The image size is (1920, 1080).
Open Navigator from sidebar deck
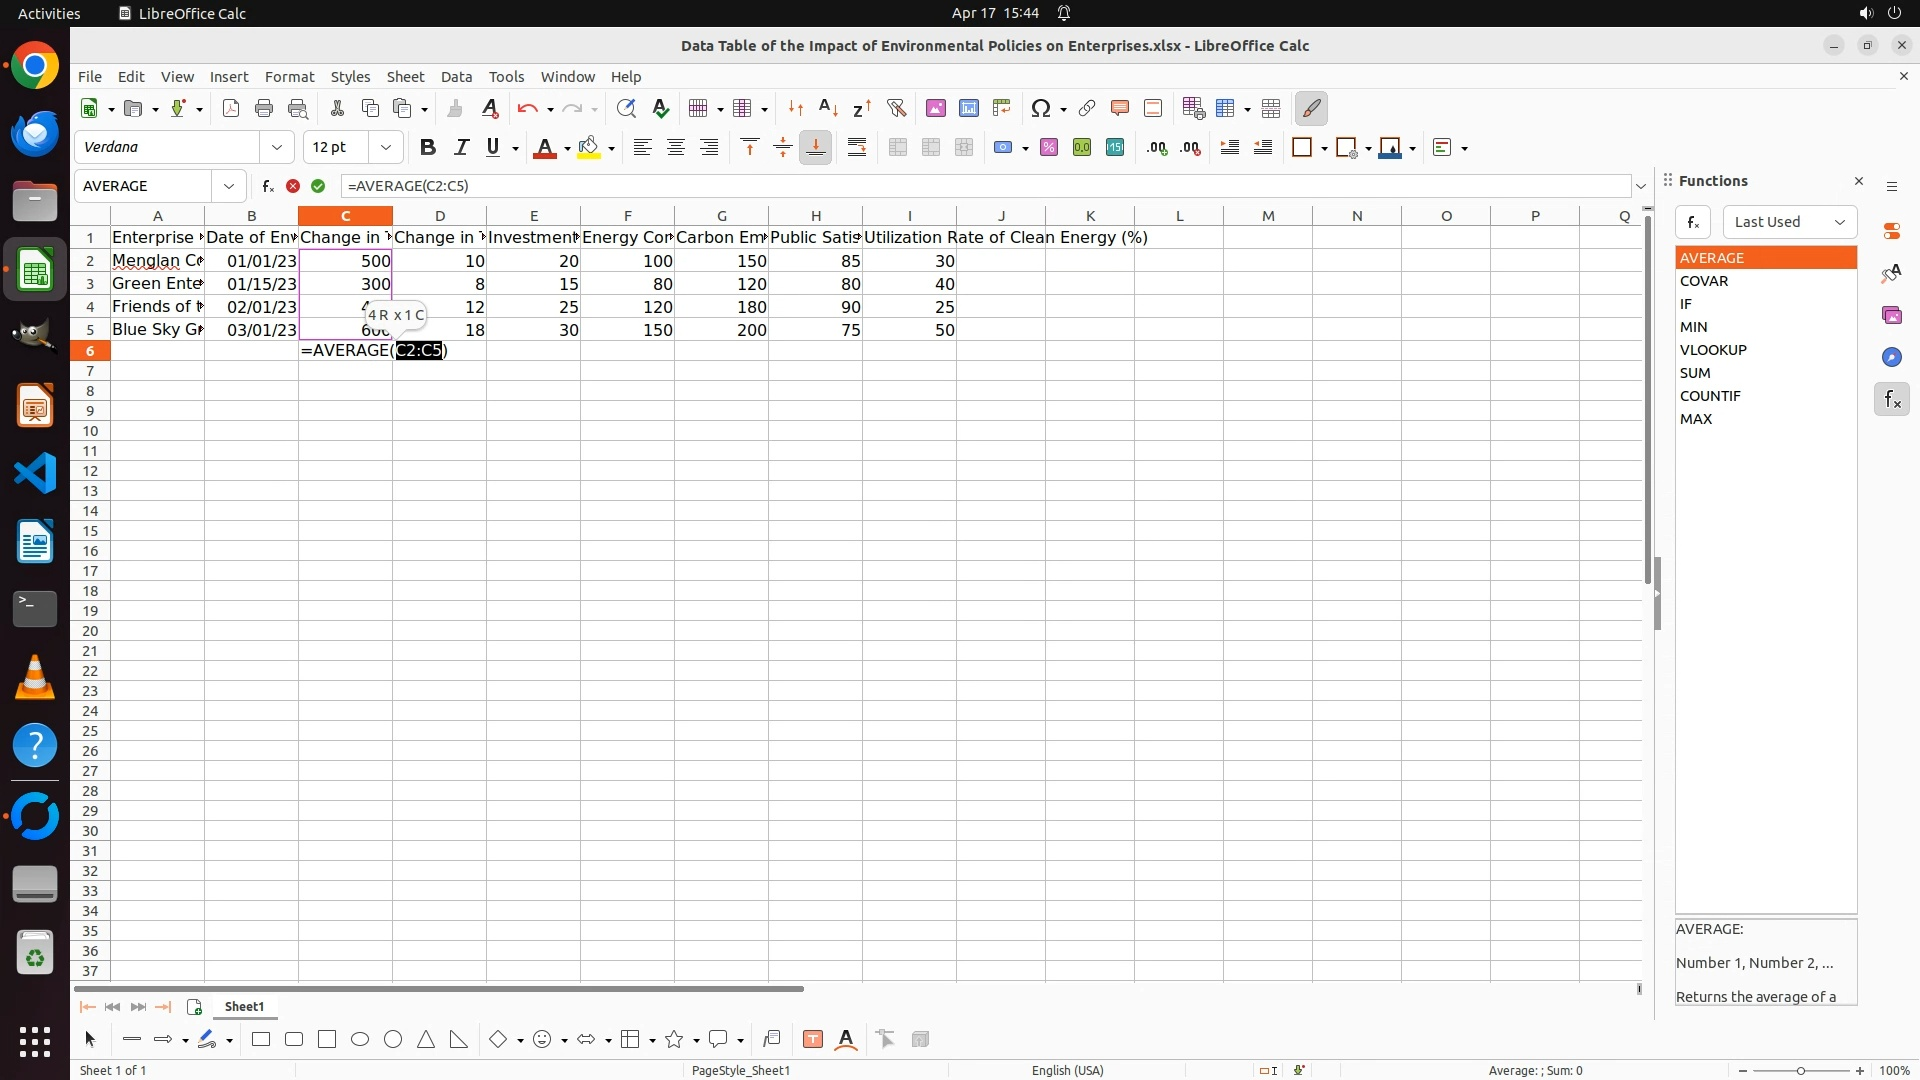pyautogui.click(x=1891, y=357)
